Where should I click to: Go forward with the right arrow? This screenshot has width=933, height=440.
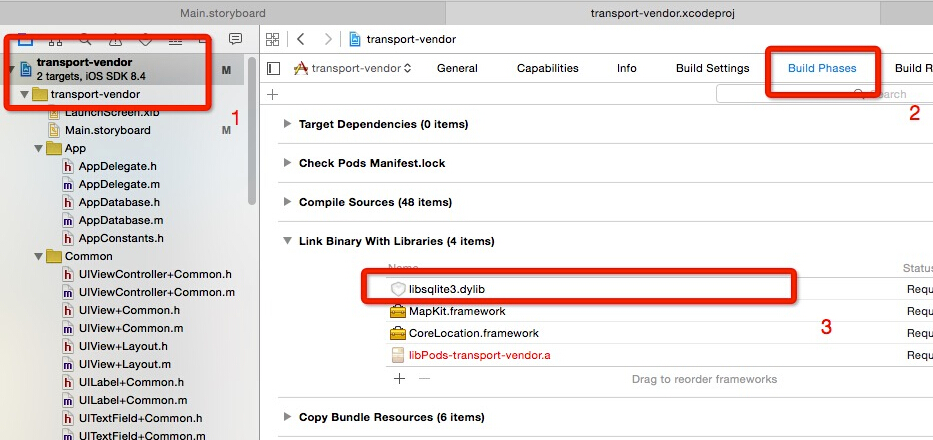coord(328,39)
